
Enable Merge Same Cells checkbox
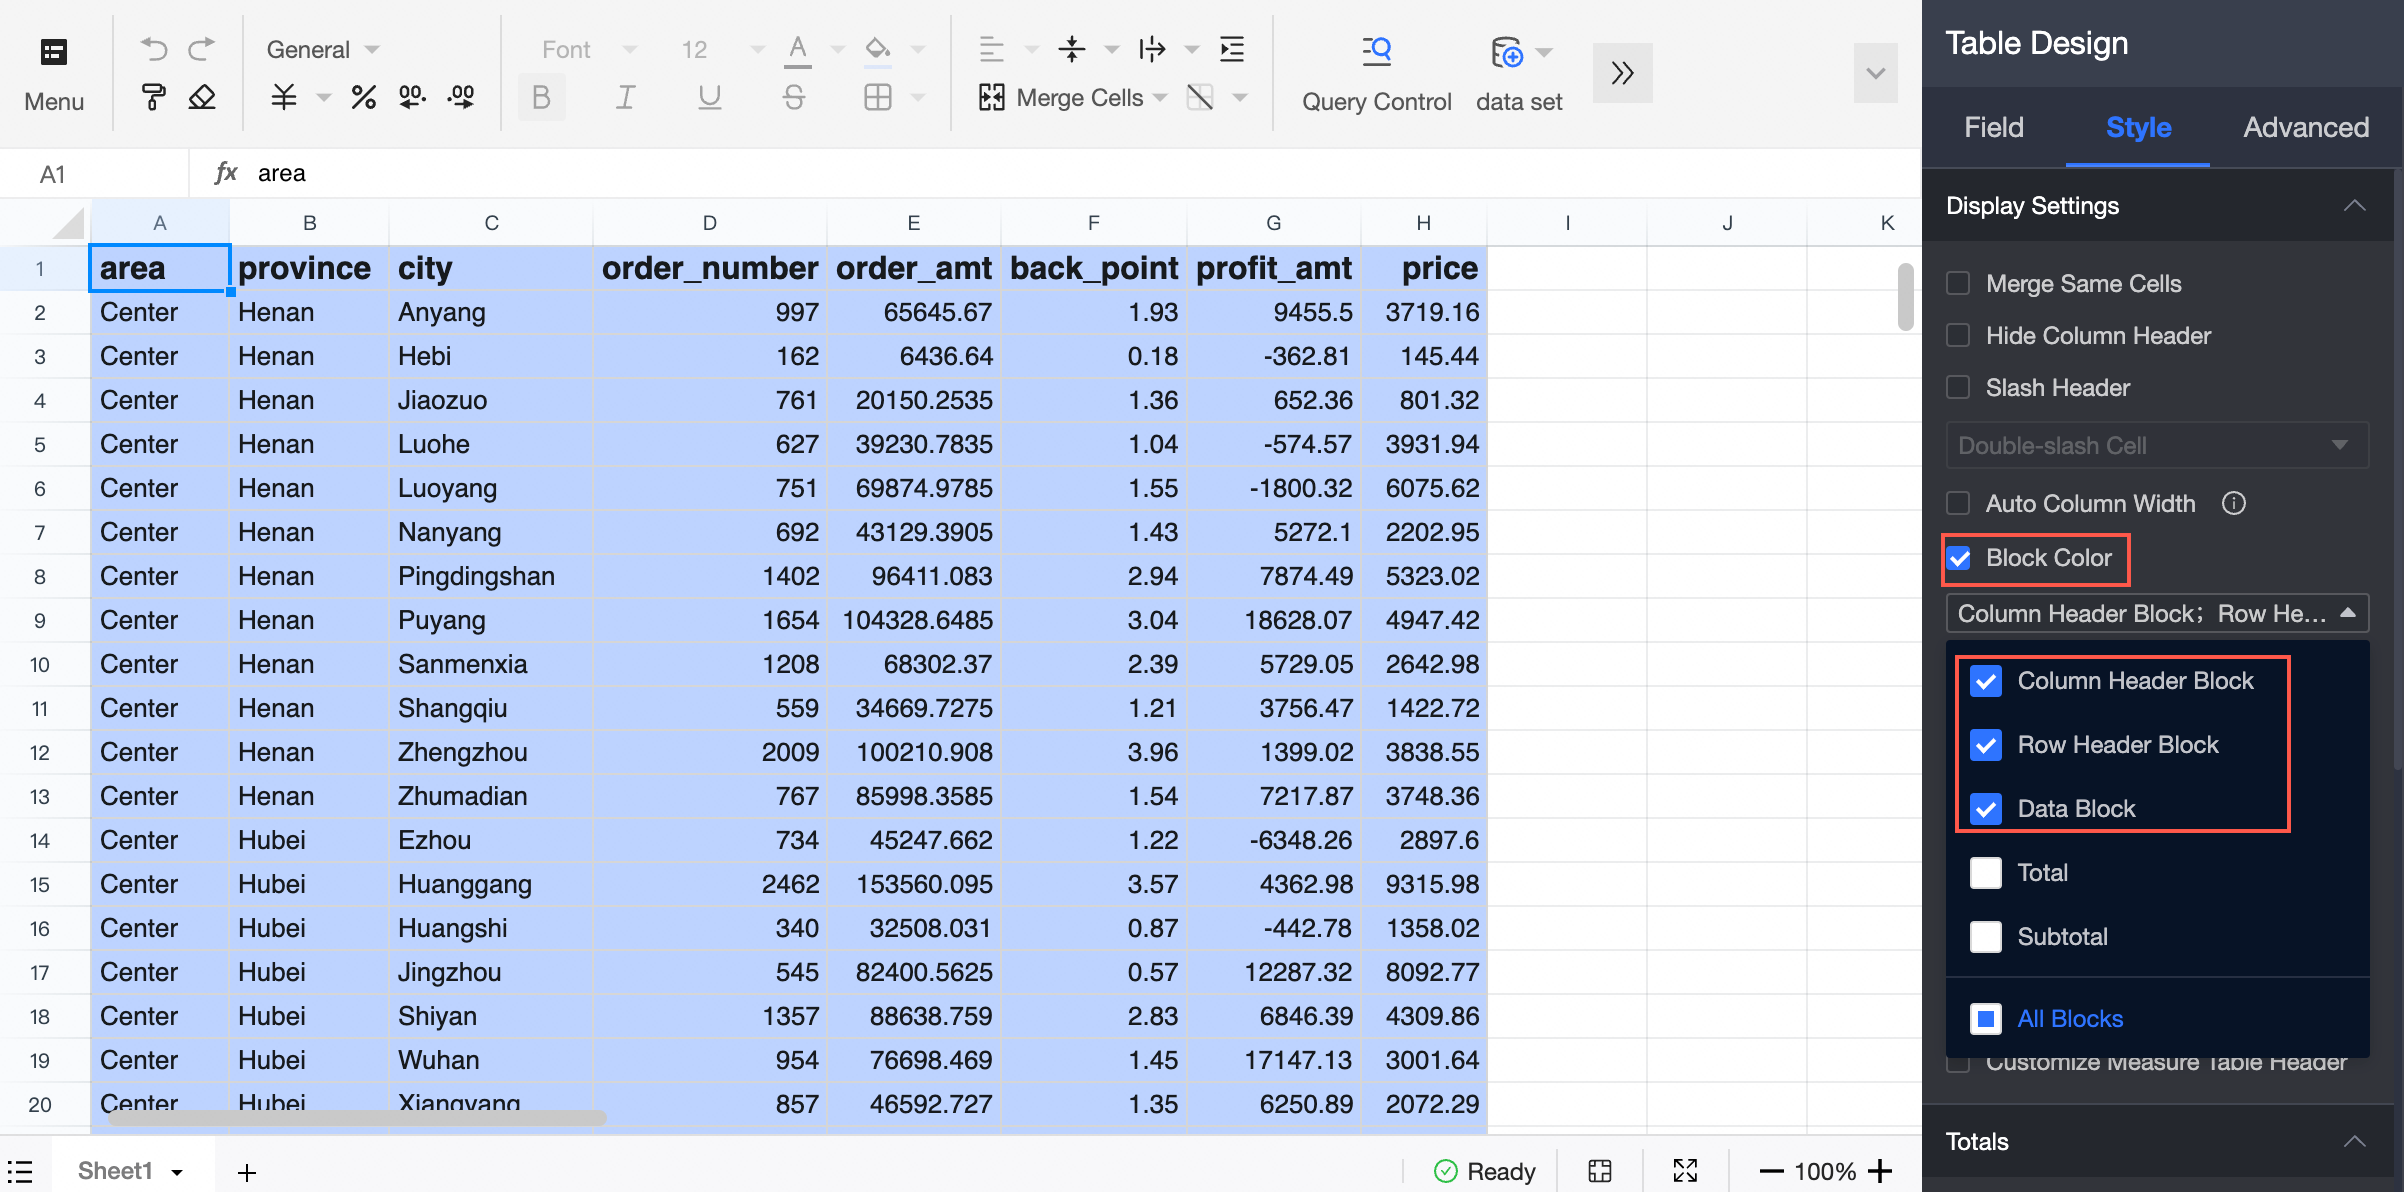click(1958, 284)
